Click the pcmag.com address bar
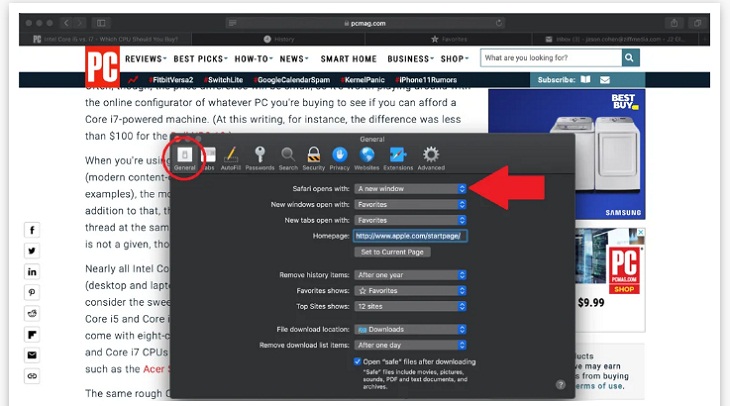The image size is (730, 406). 365,23
